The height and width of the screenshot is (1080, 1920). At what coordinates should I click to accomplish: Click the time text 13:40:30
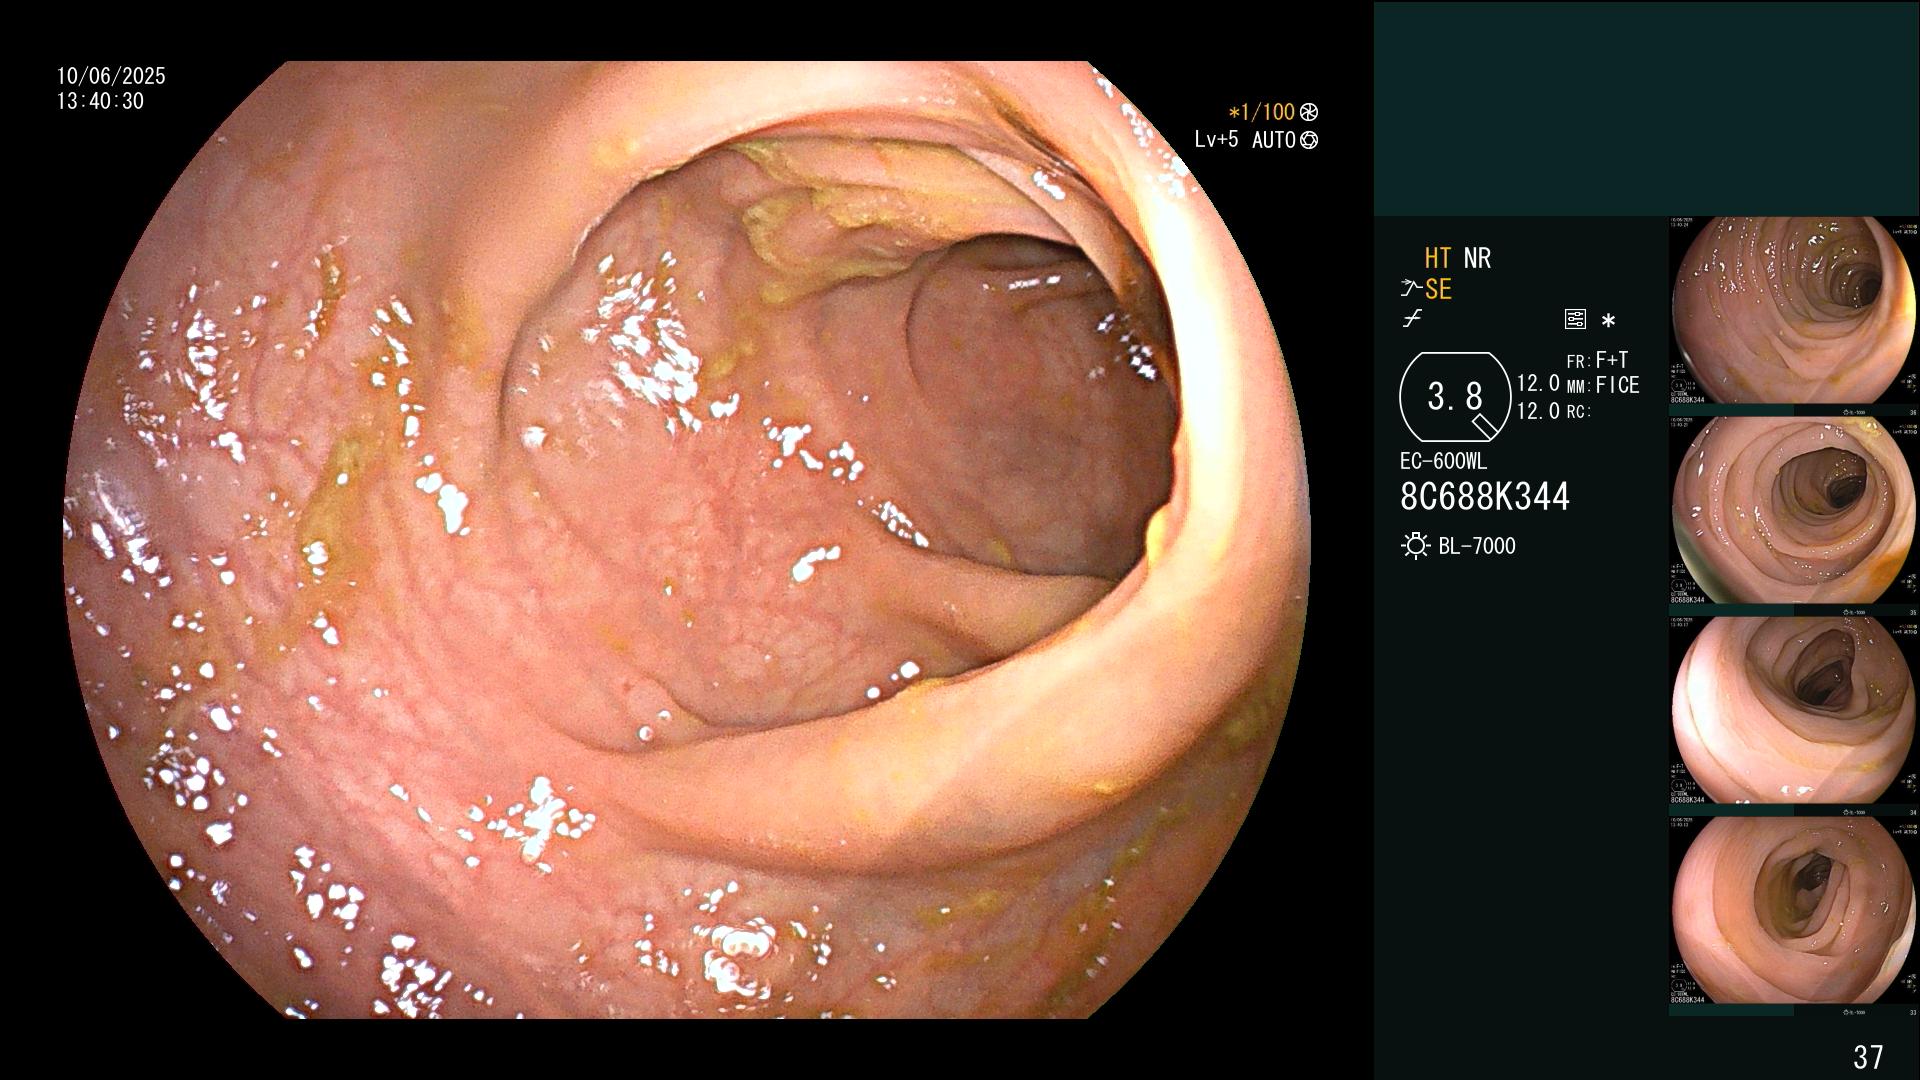(x=100, y=101)
